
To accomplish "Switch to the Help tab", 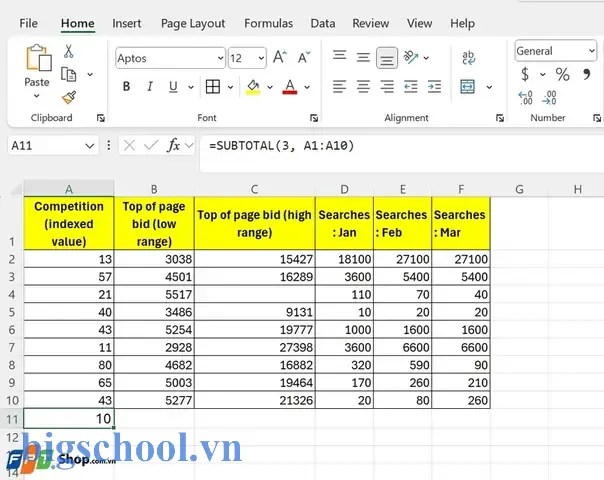I will point(462,23).
